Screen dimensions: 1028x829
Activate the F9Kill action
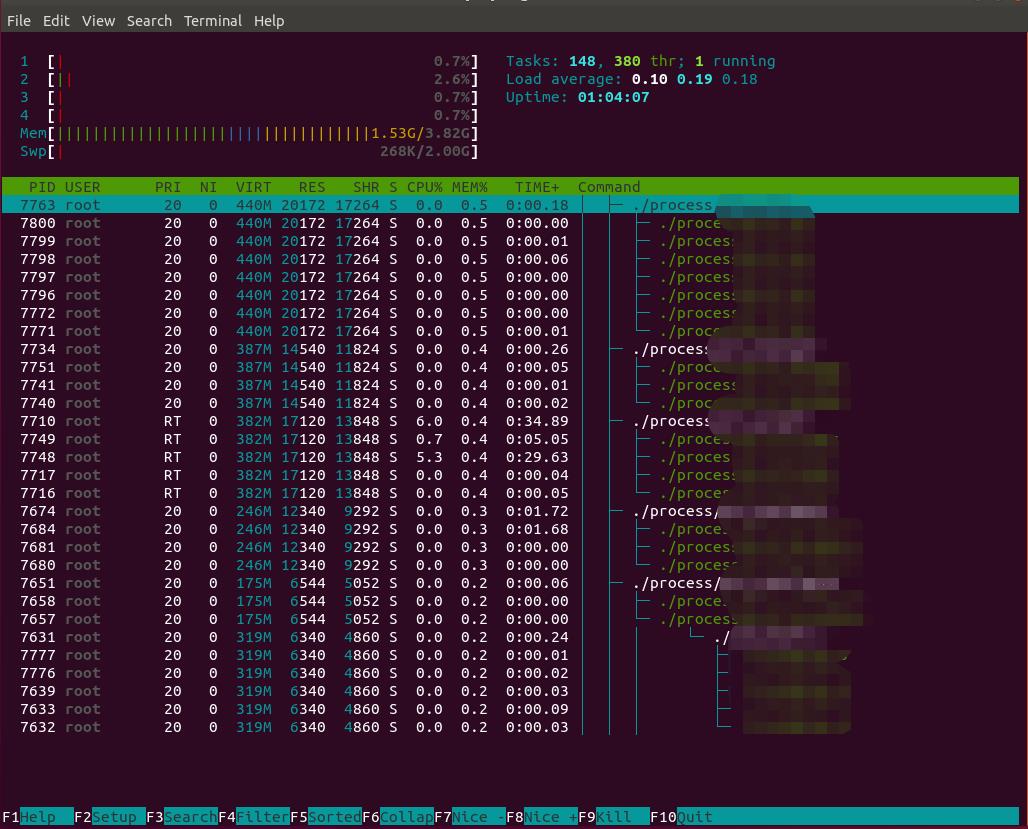[608, 817]
